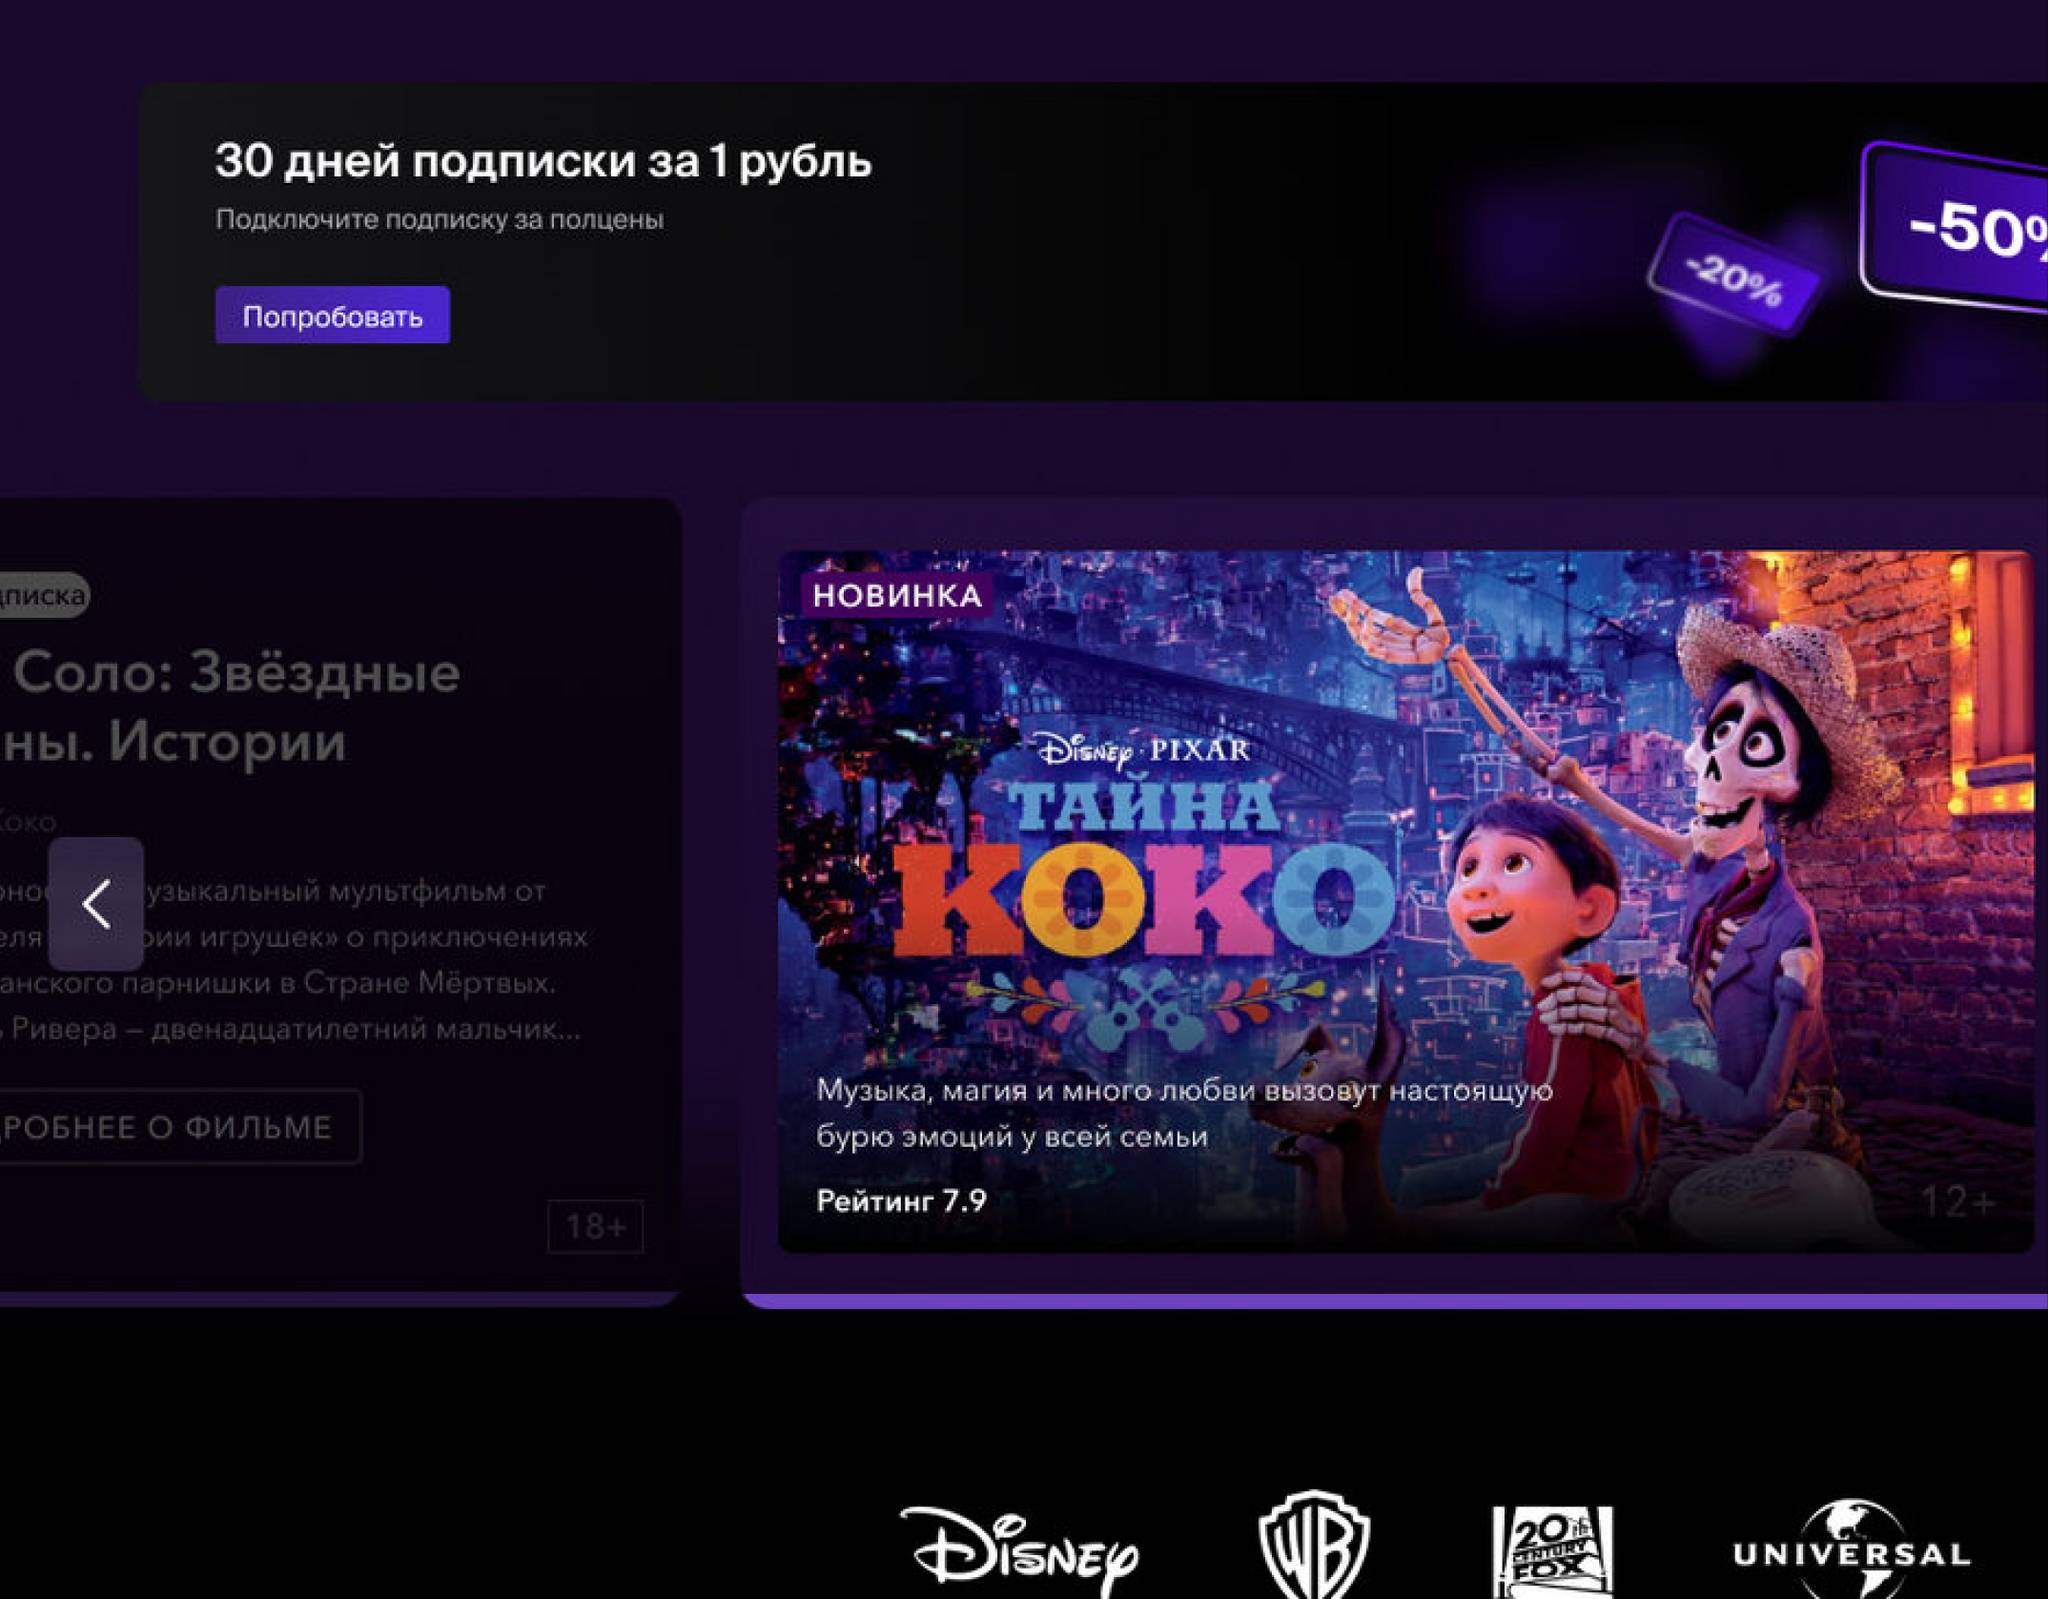Open the 20th Century Fox logo
Image resolution: width=2048 pixels, height=1599 pixels.
pos(1552,1551)
